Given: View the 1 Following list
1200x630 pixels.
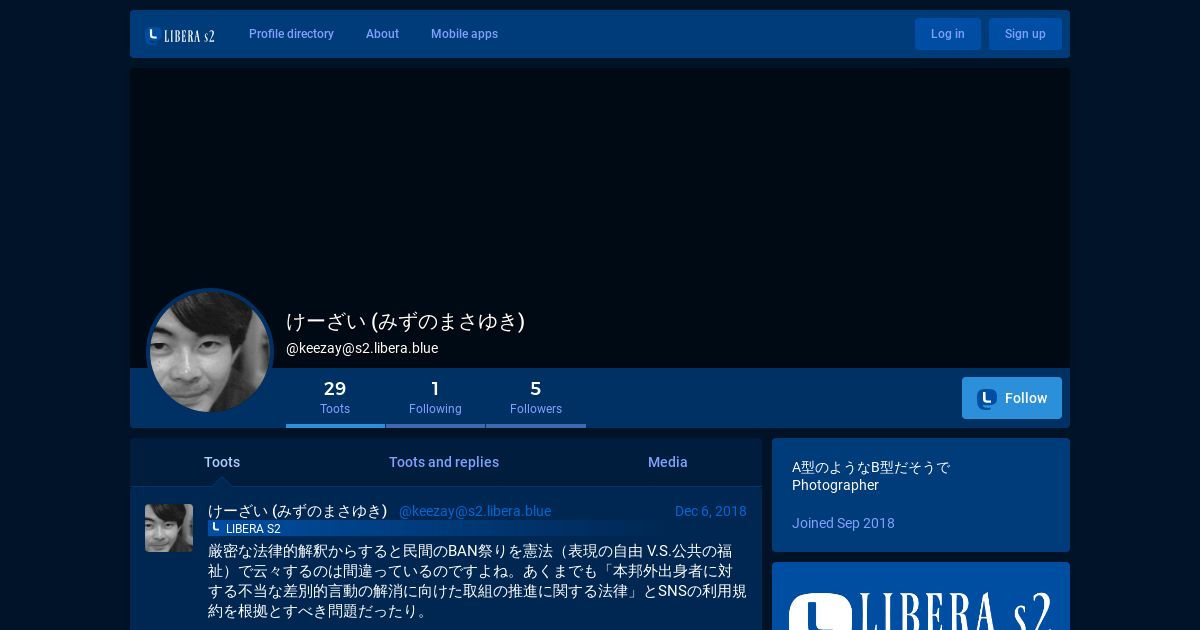Looking at the screenshot, I should click(435, 398).
